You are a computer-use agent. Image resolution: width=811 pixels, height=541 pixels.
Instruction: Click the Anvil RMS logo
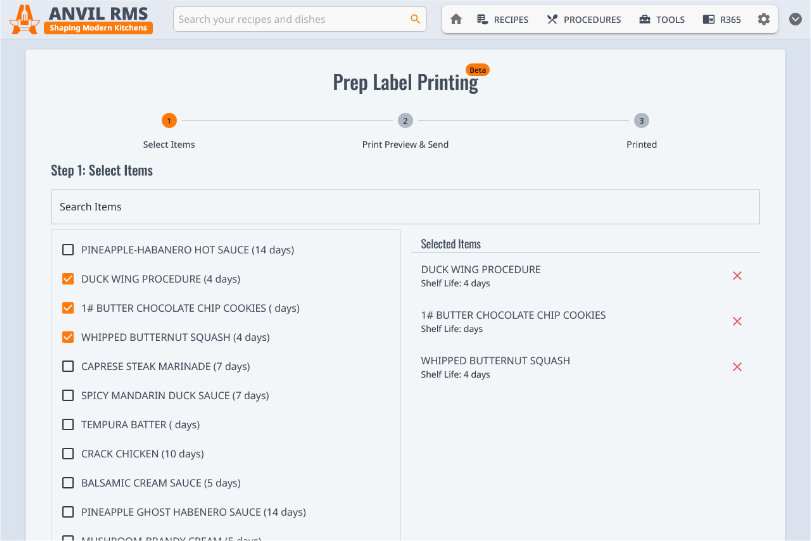[x=80, y=19]
